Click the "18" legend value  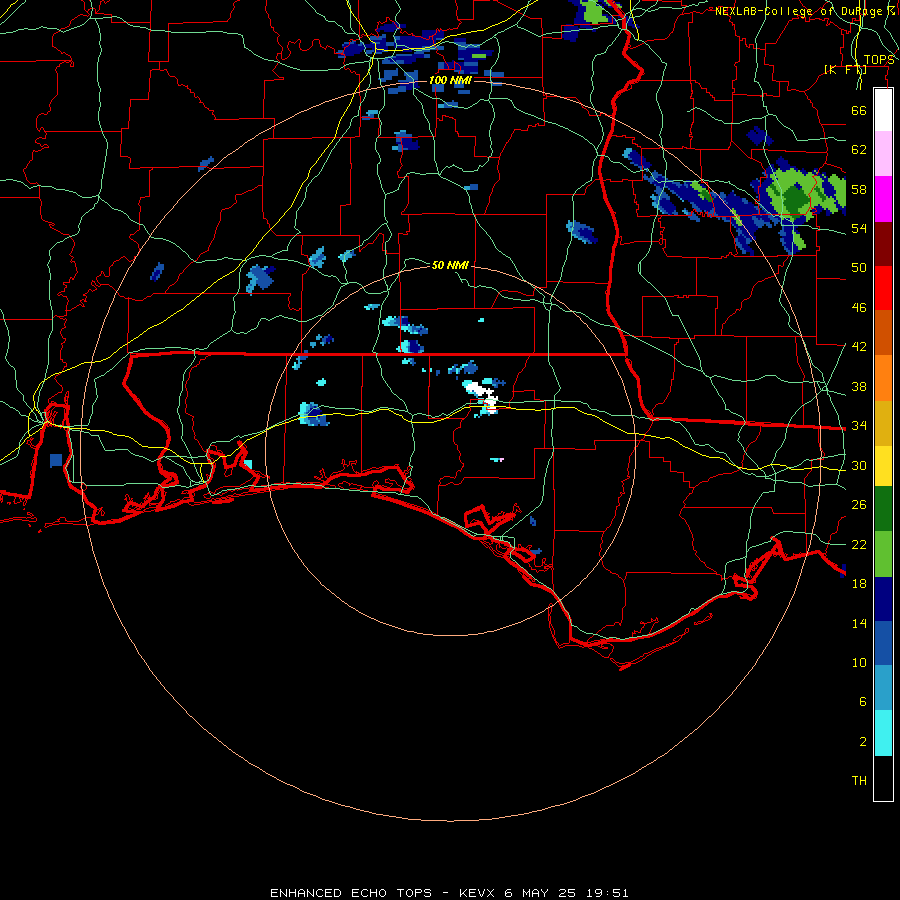pyautogui.click(x=859, y=584)
